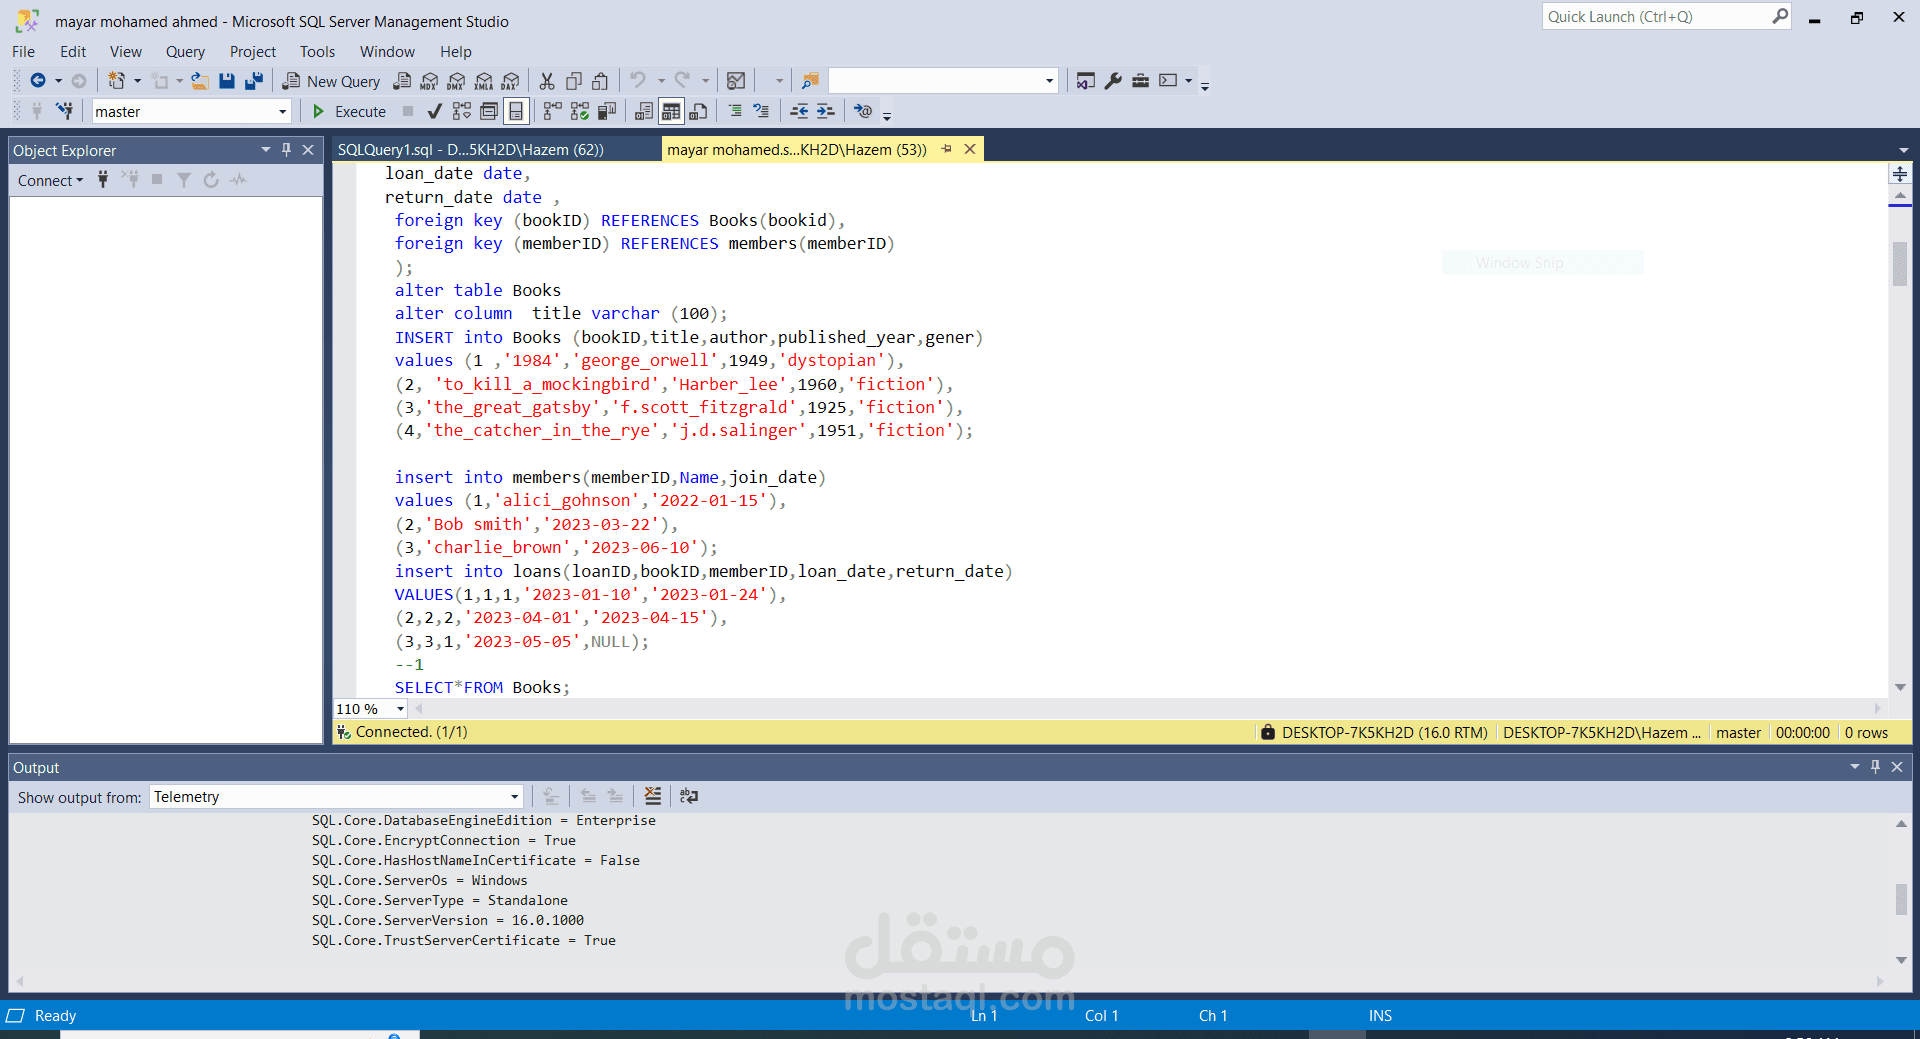
Task: Toggle Include Live Query Statistics
Action: pyautogui.click(x=580, y=111)
